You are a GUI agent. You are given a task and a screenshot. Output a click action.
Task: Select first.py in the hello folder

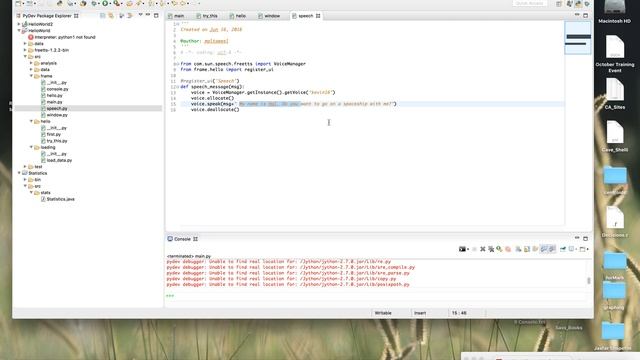coord(51,134)
